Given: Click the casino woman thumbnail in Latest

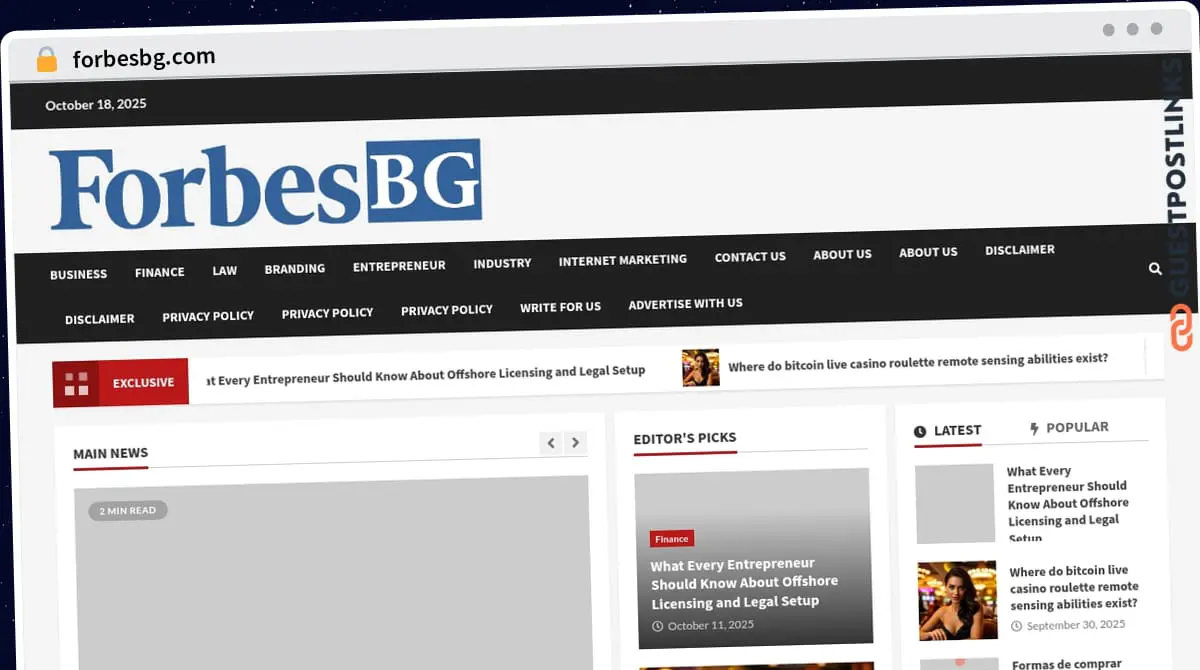Looking at the screenshot, I should [957, 600].
